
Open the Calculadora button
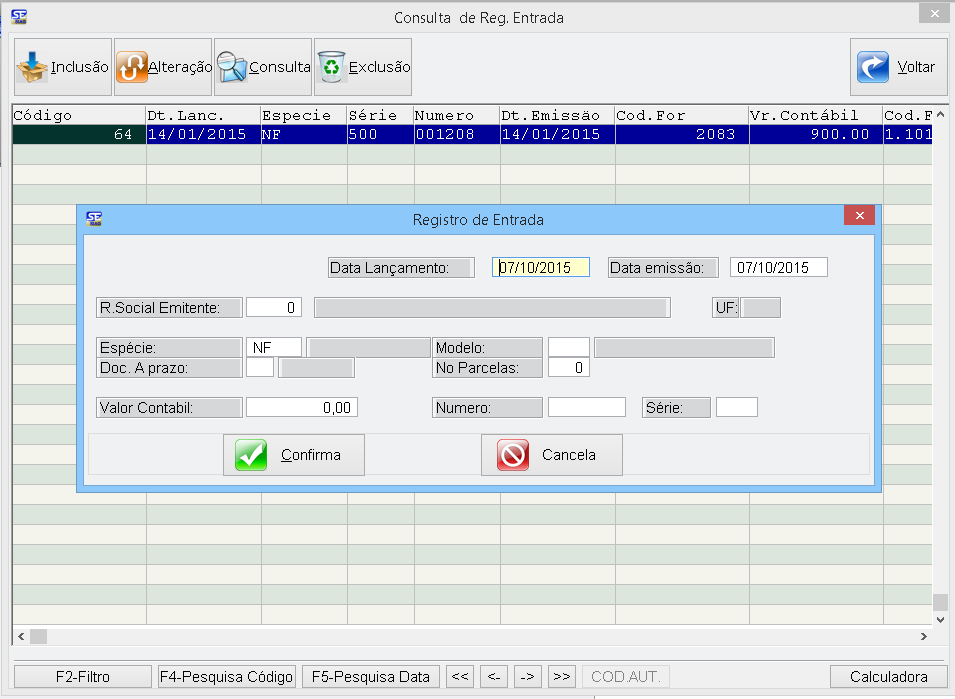tap(888, 677)
